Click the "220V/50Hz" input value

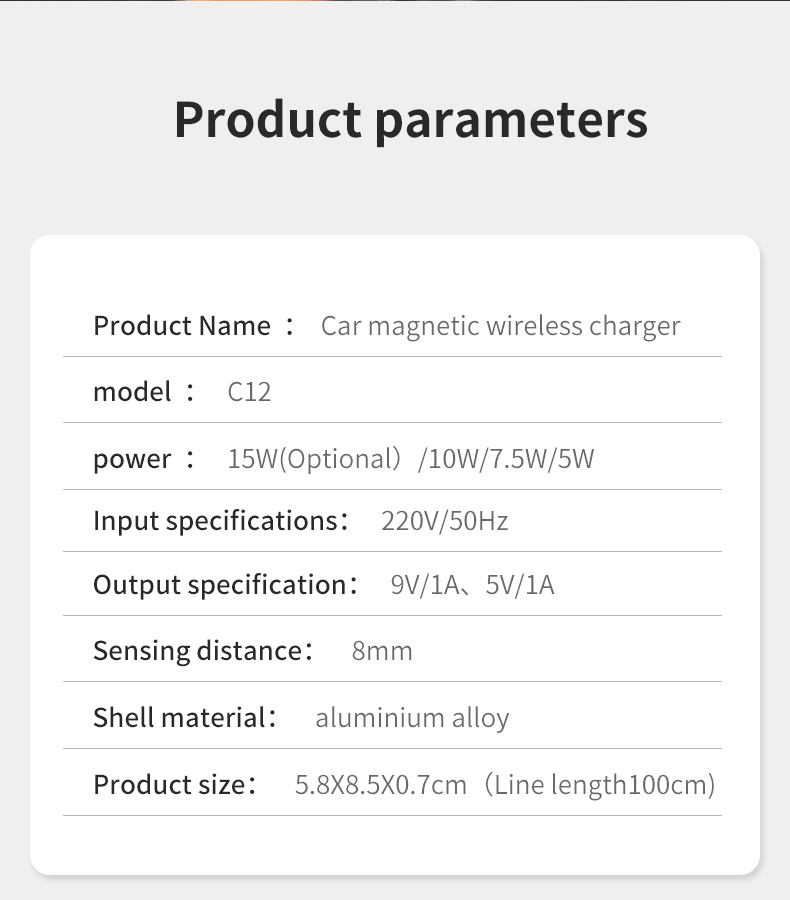(x=444, y=521)
